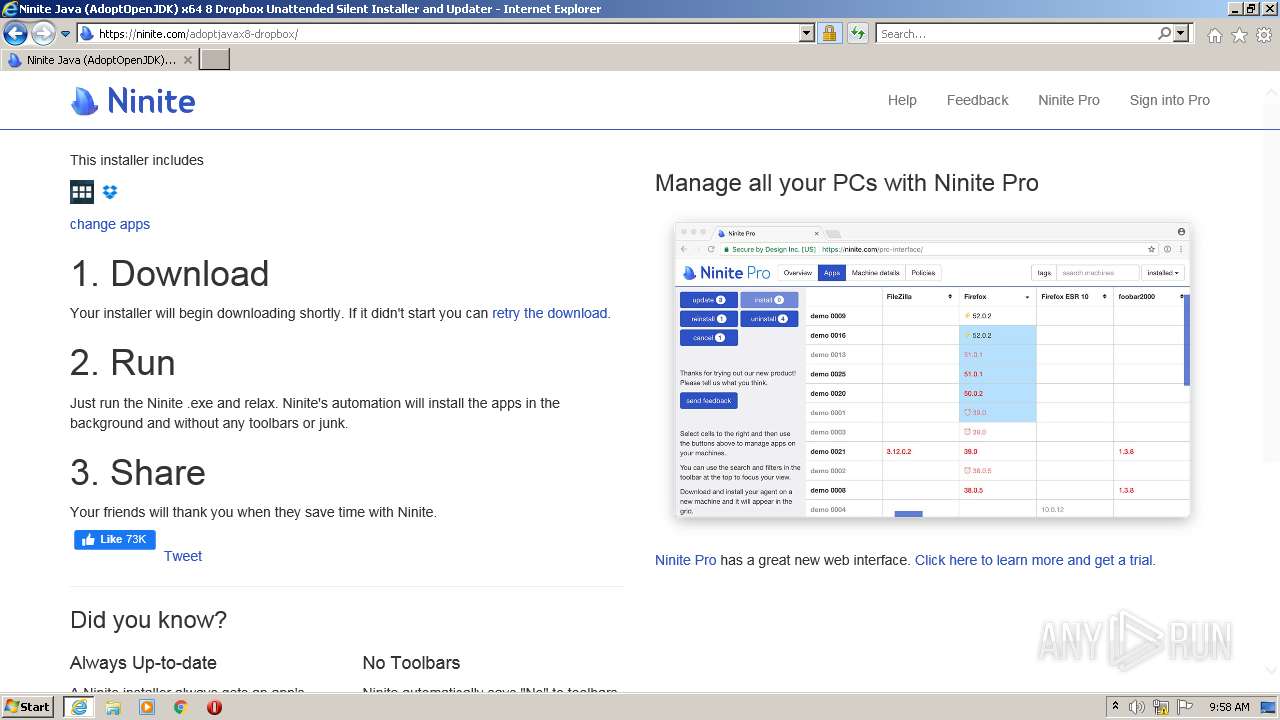Click the Ninite Pro link below screenshot
1280x720 pixels.
tap(685, 560)
